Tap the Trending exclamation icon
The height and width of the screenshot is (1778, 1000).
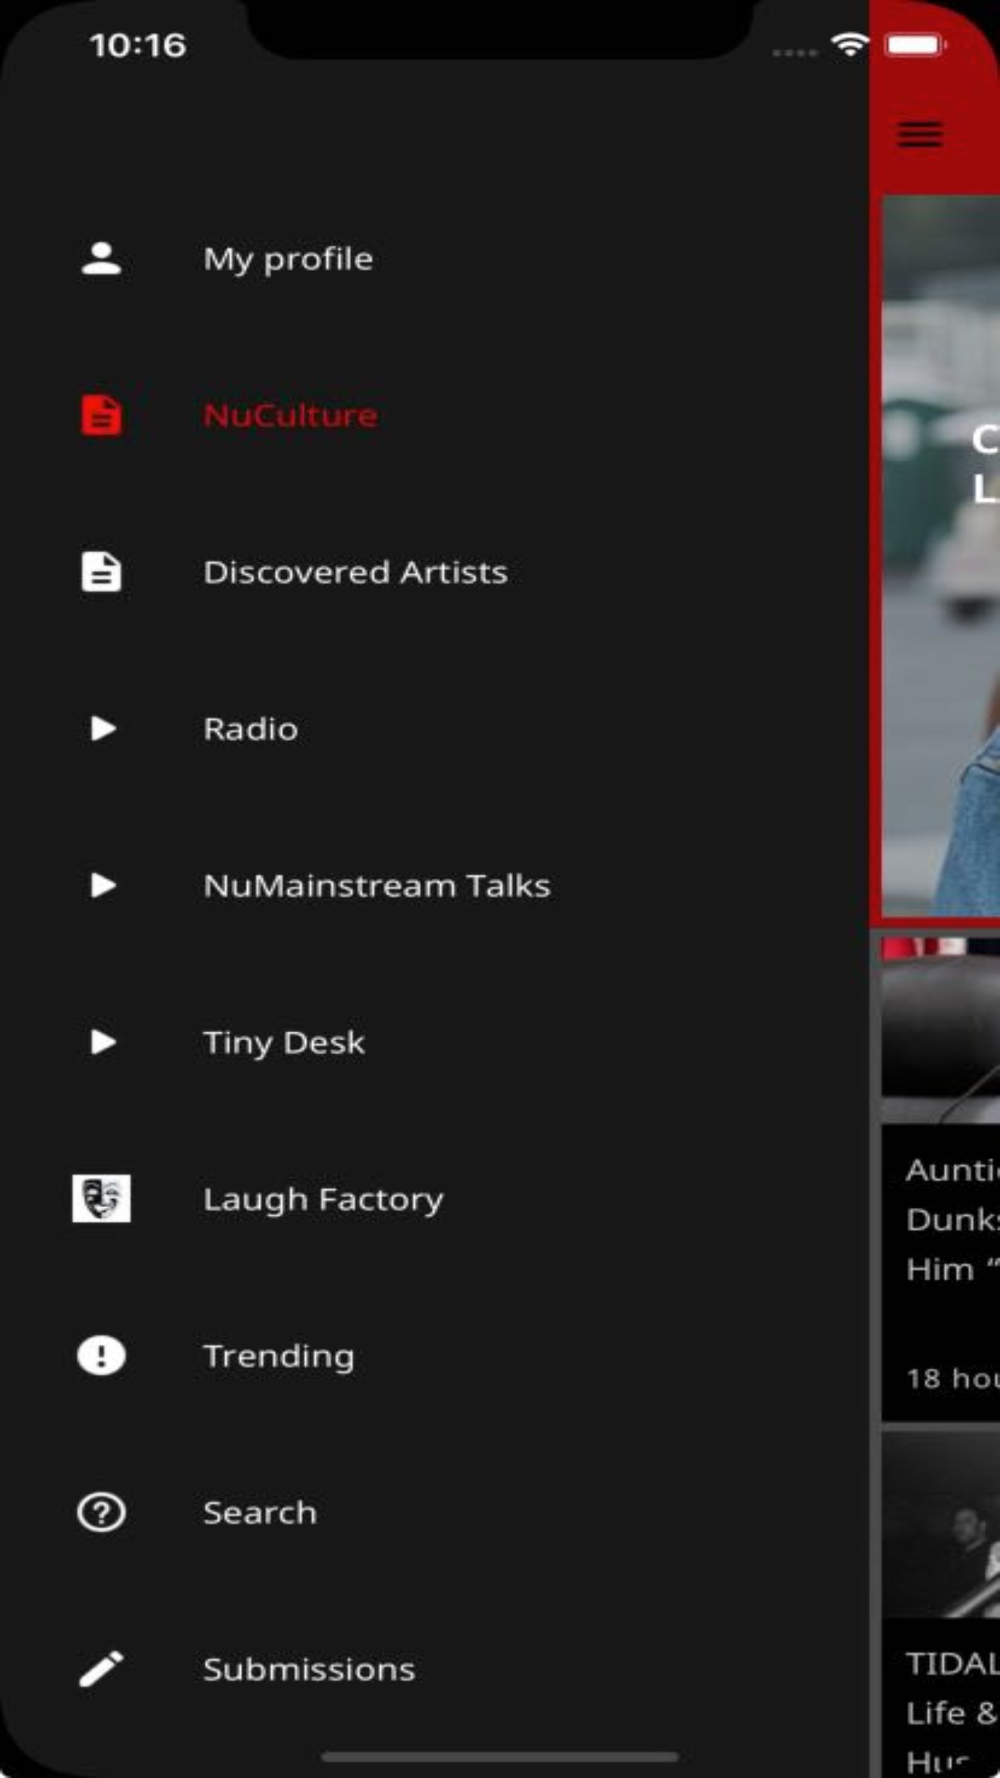click(x=101, y=1356)
